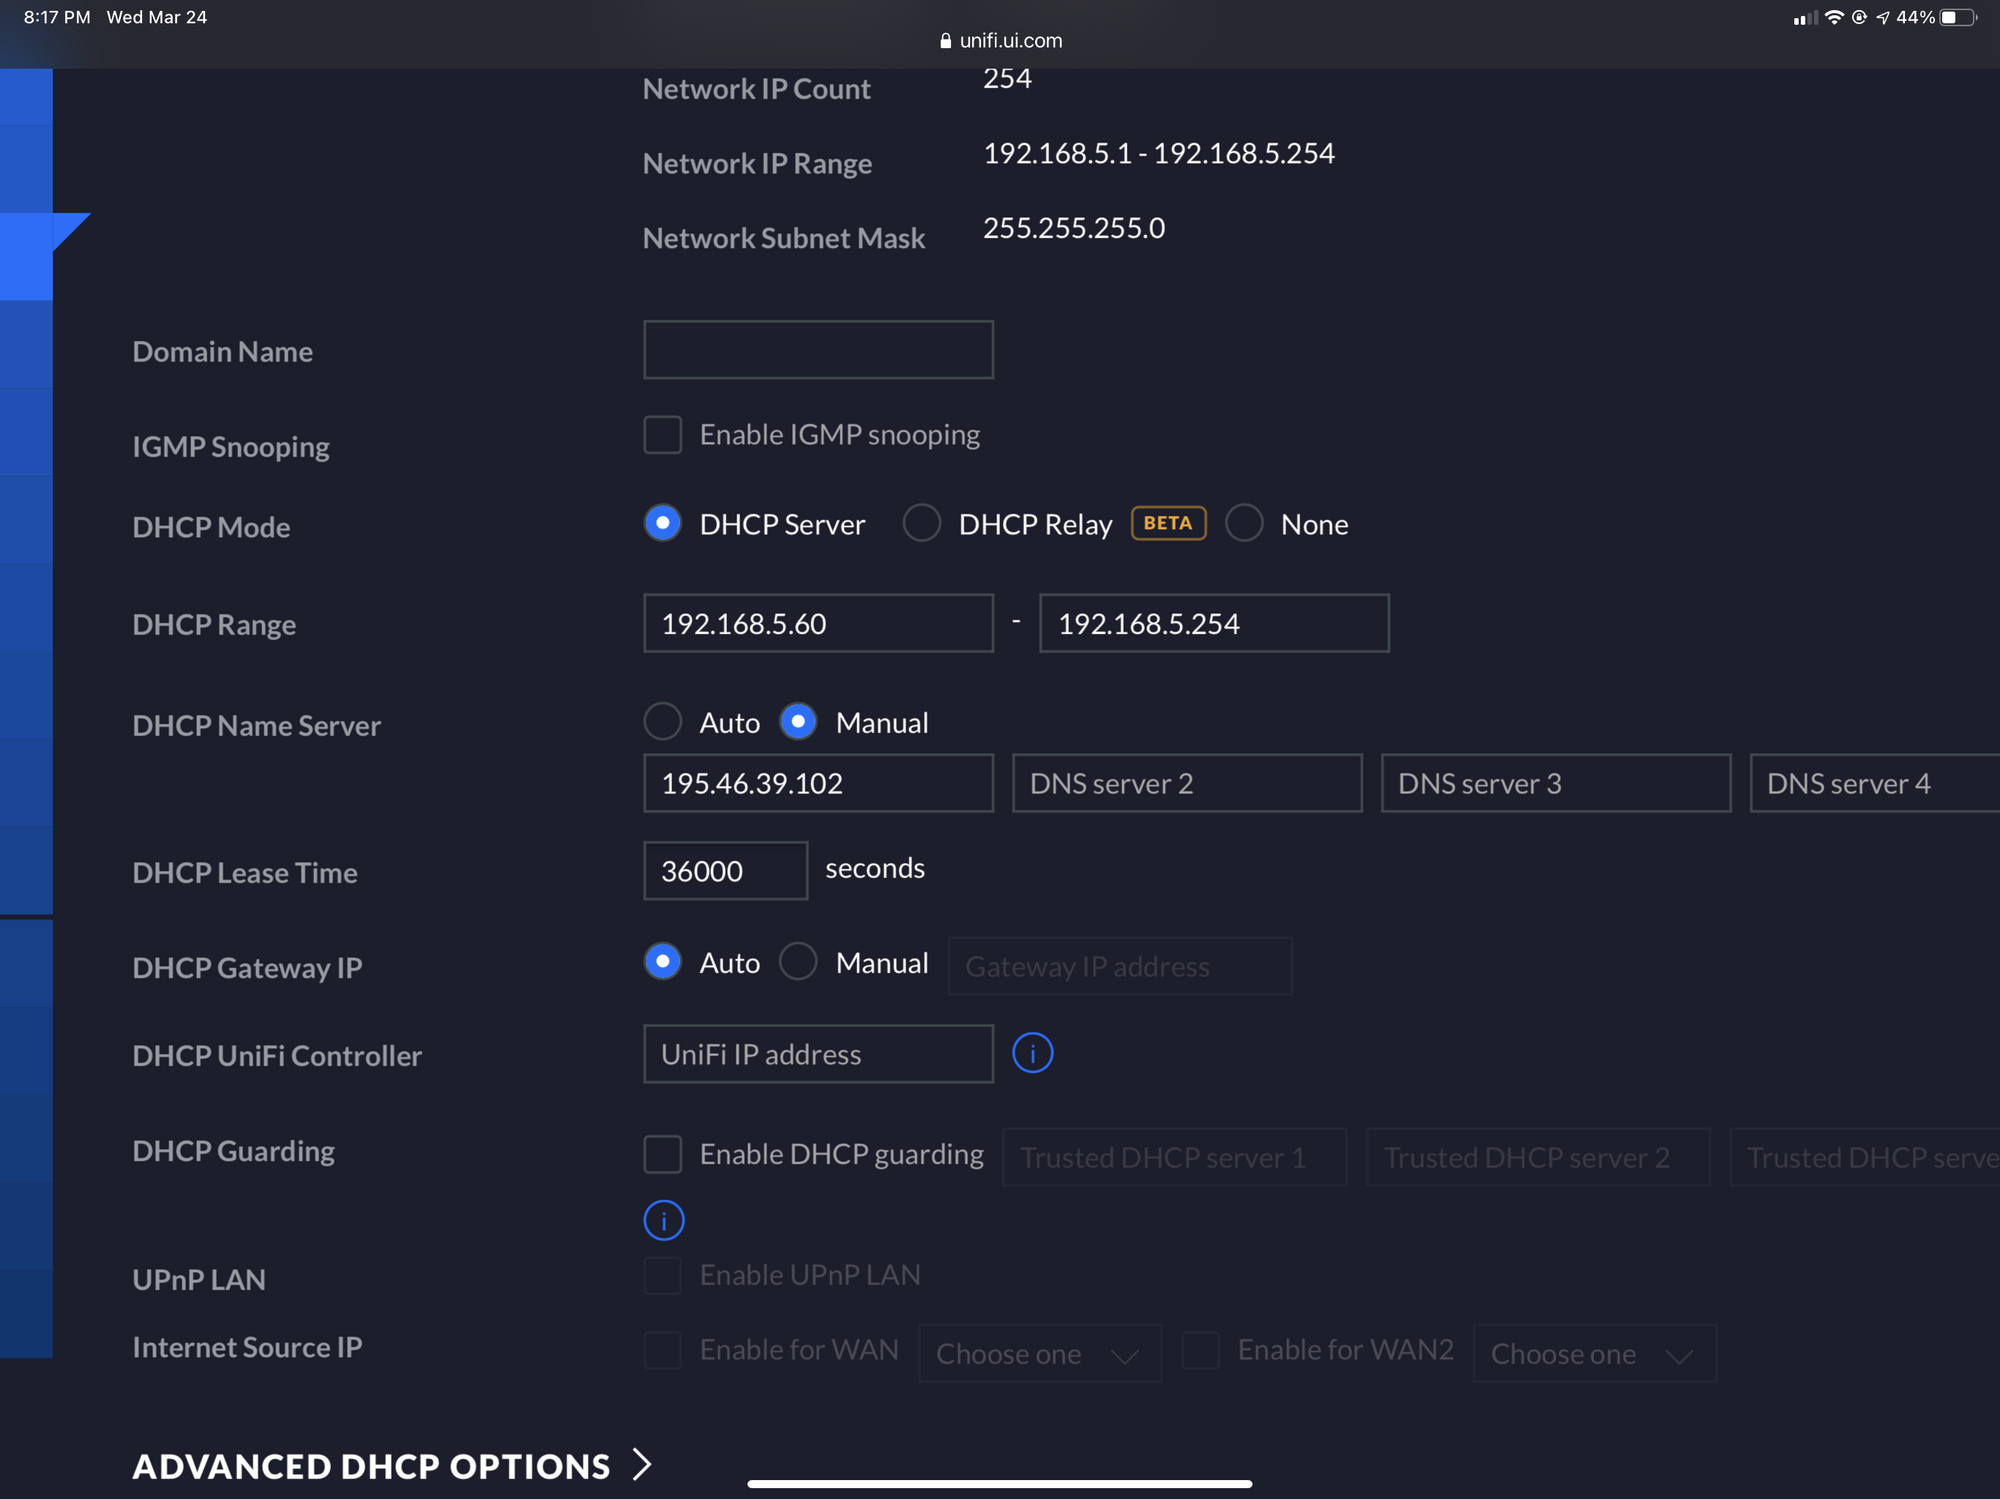Screen dimensions: 2000x1499
Task: Click the DNS server 2 field
Action: tap(1186, 783)
